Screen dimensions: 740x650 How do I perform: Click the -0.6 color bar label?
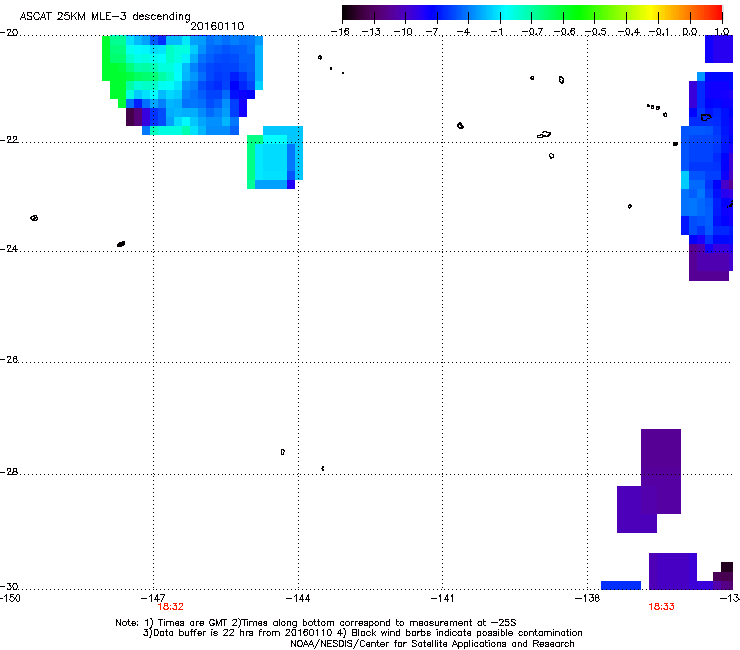(x=564, y=32)
